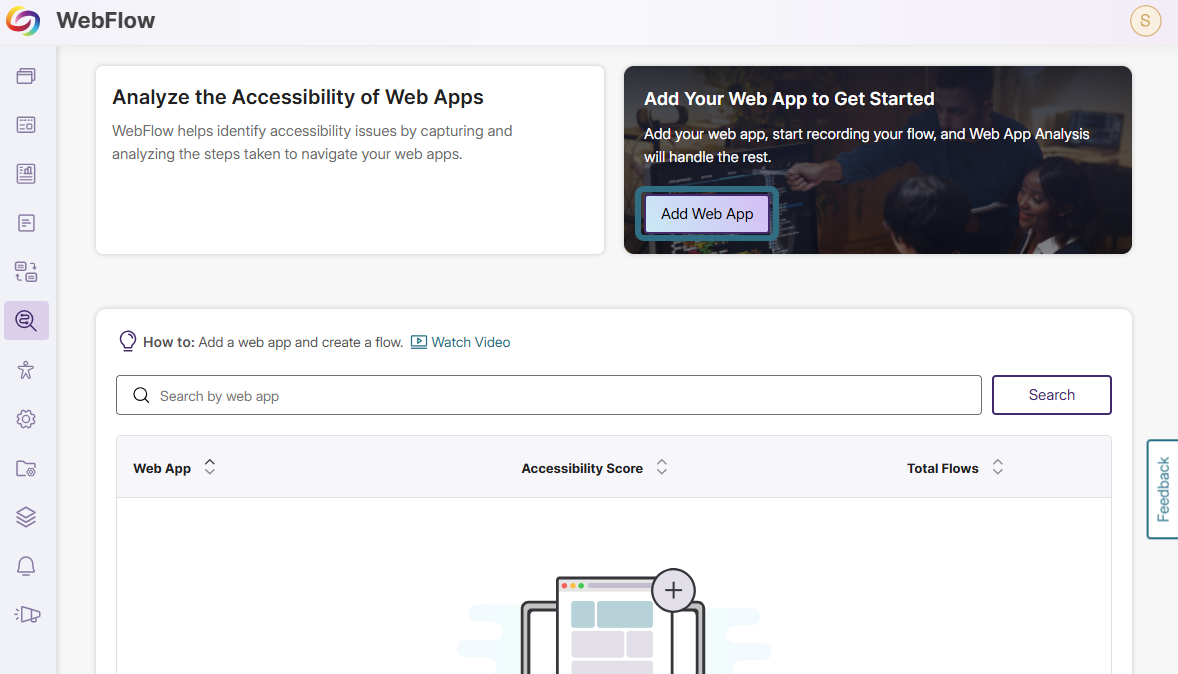This screenshot has height=674, width=1178.
Task: Open the Watch Video link
Action: pos(461,342)
